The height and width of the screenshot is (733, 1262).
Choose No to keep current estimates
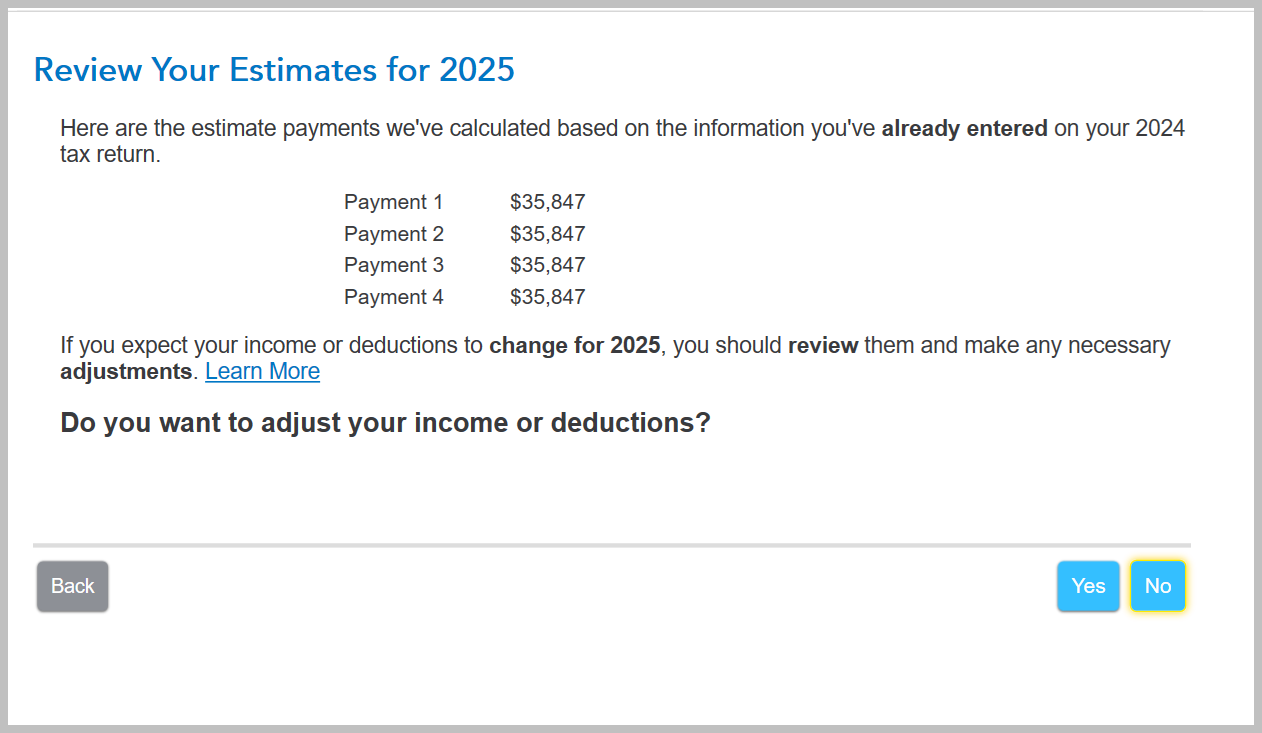(x=1157, y=586)
